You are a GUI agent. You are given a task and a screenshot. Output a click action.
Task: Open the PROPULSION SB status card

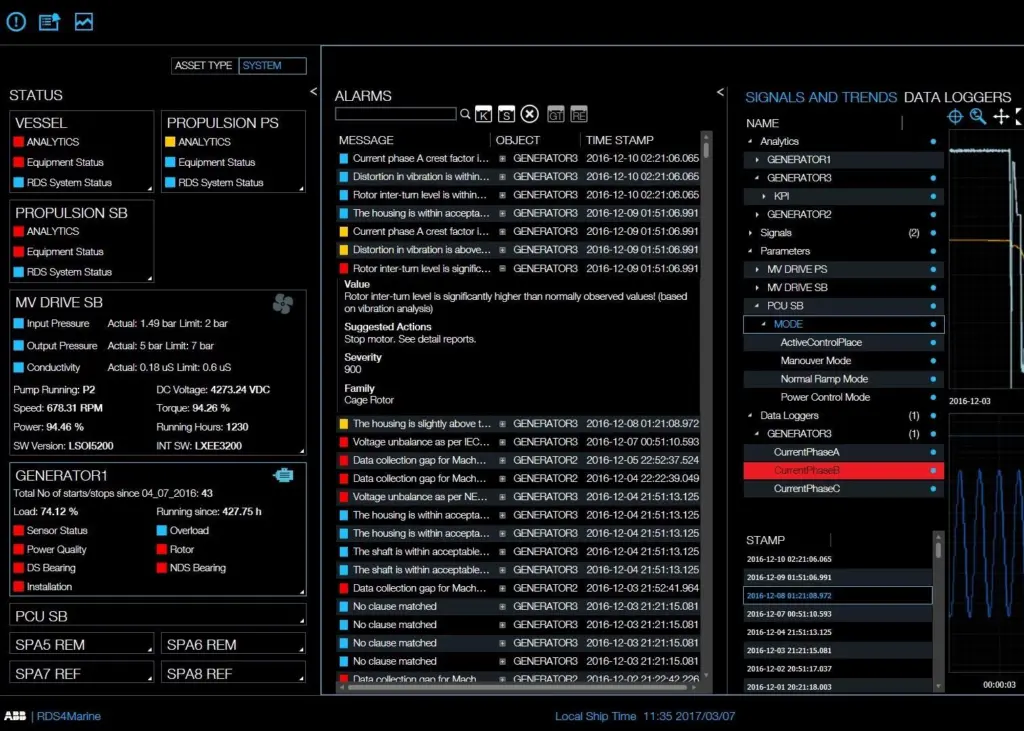(82, 241)
